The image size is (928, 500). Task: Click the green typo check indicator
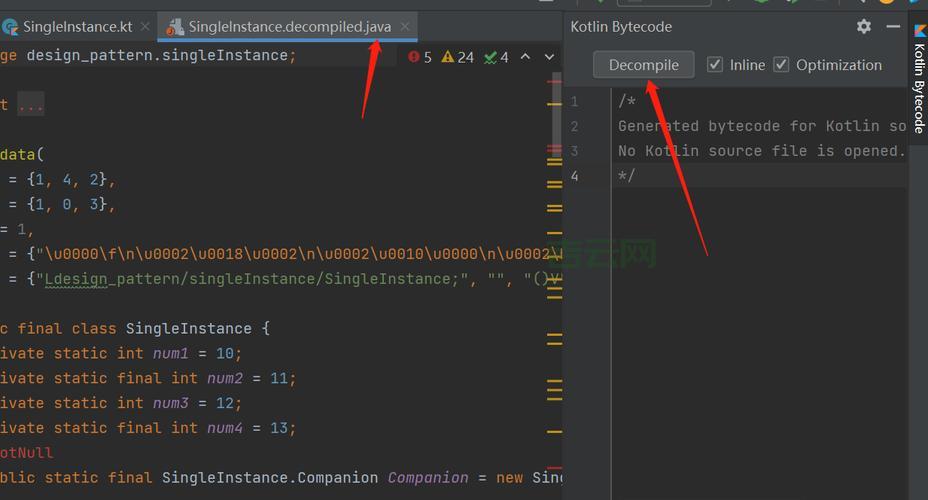[x=496, y=57]
